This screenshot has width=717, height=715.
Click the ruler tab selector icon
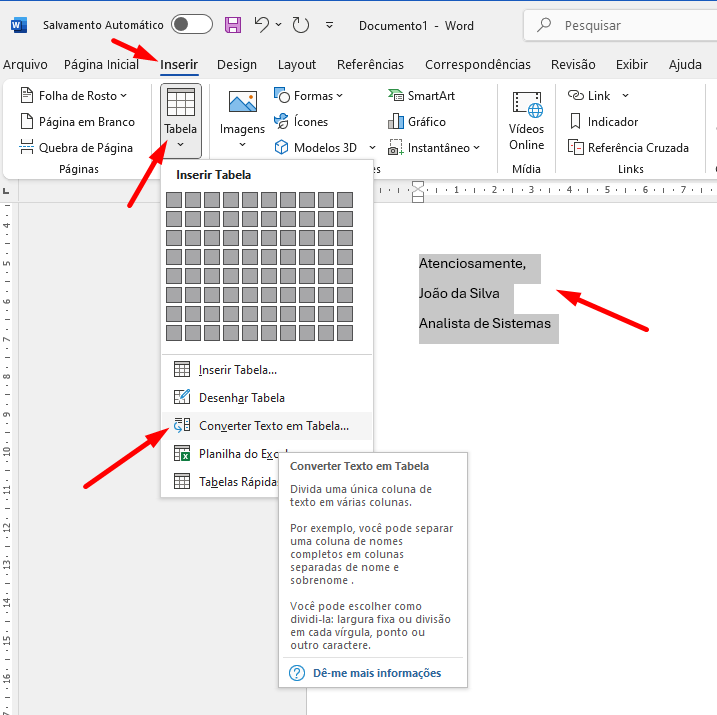(5, 191)
